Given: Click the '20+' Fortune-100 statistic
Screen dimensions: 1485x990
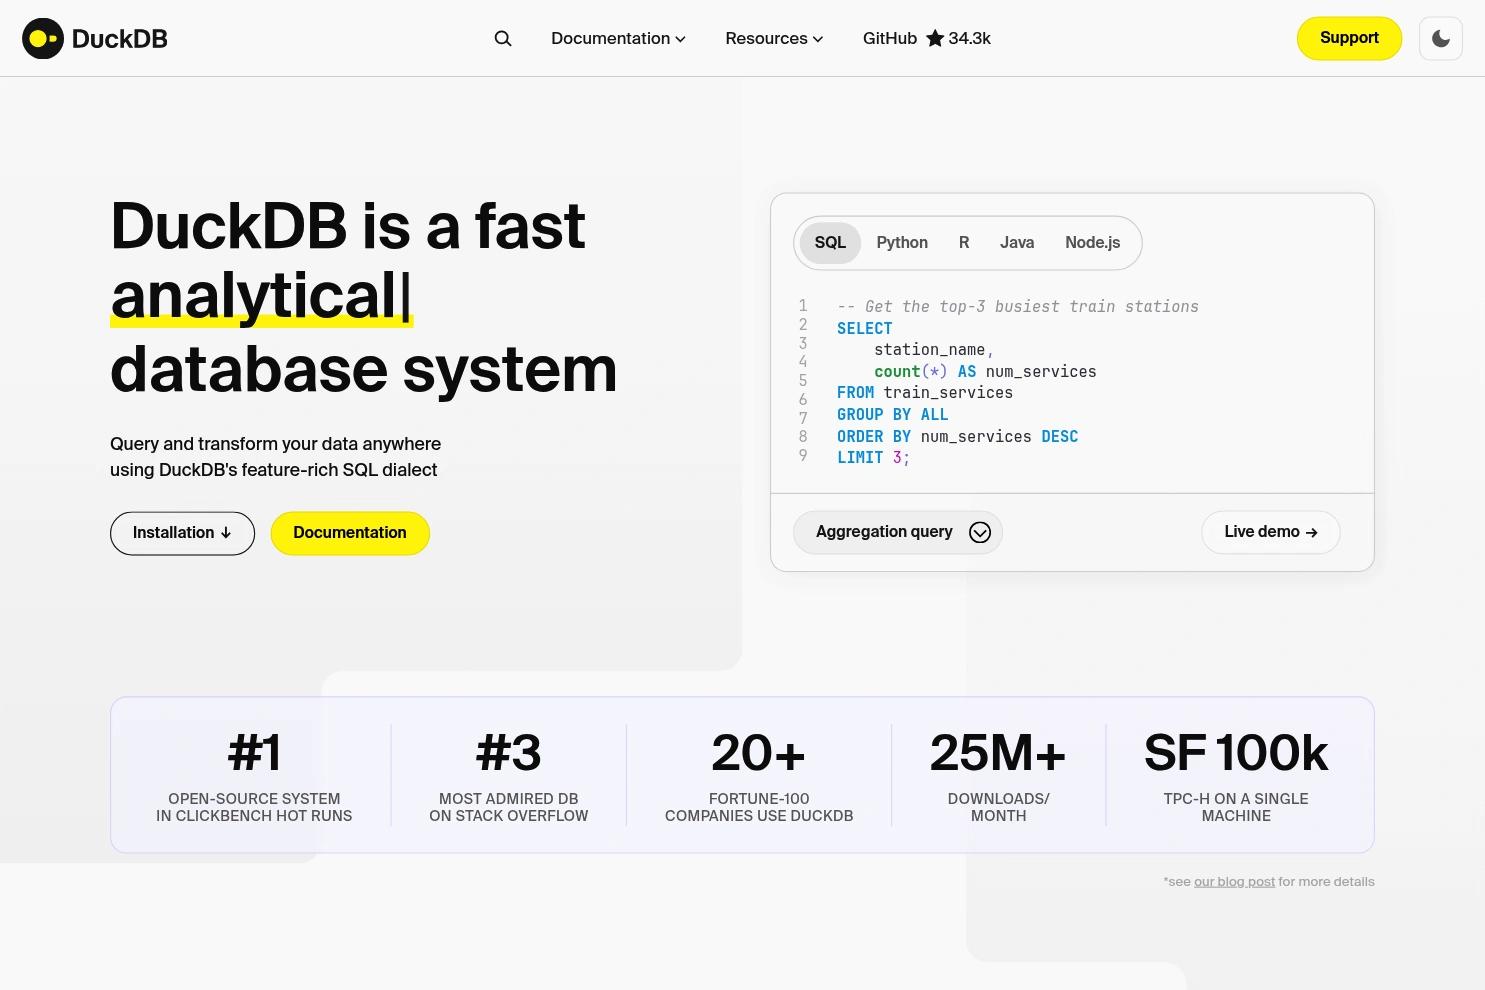Looking at the screenshot, I should coord(759,776).
